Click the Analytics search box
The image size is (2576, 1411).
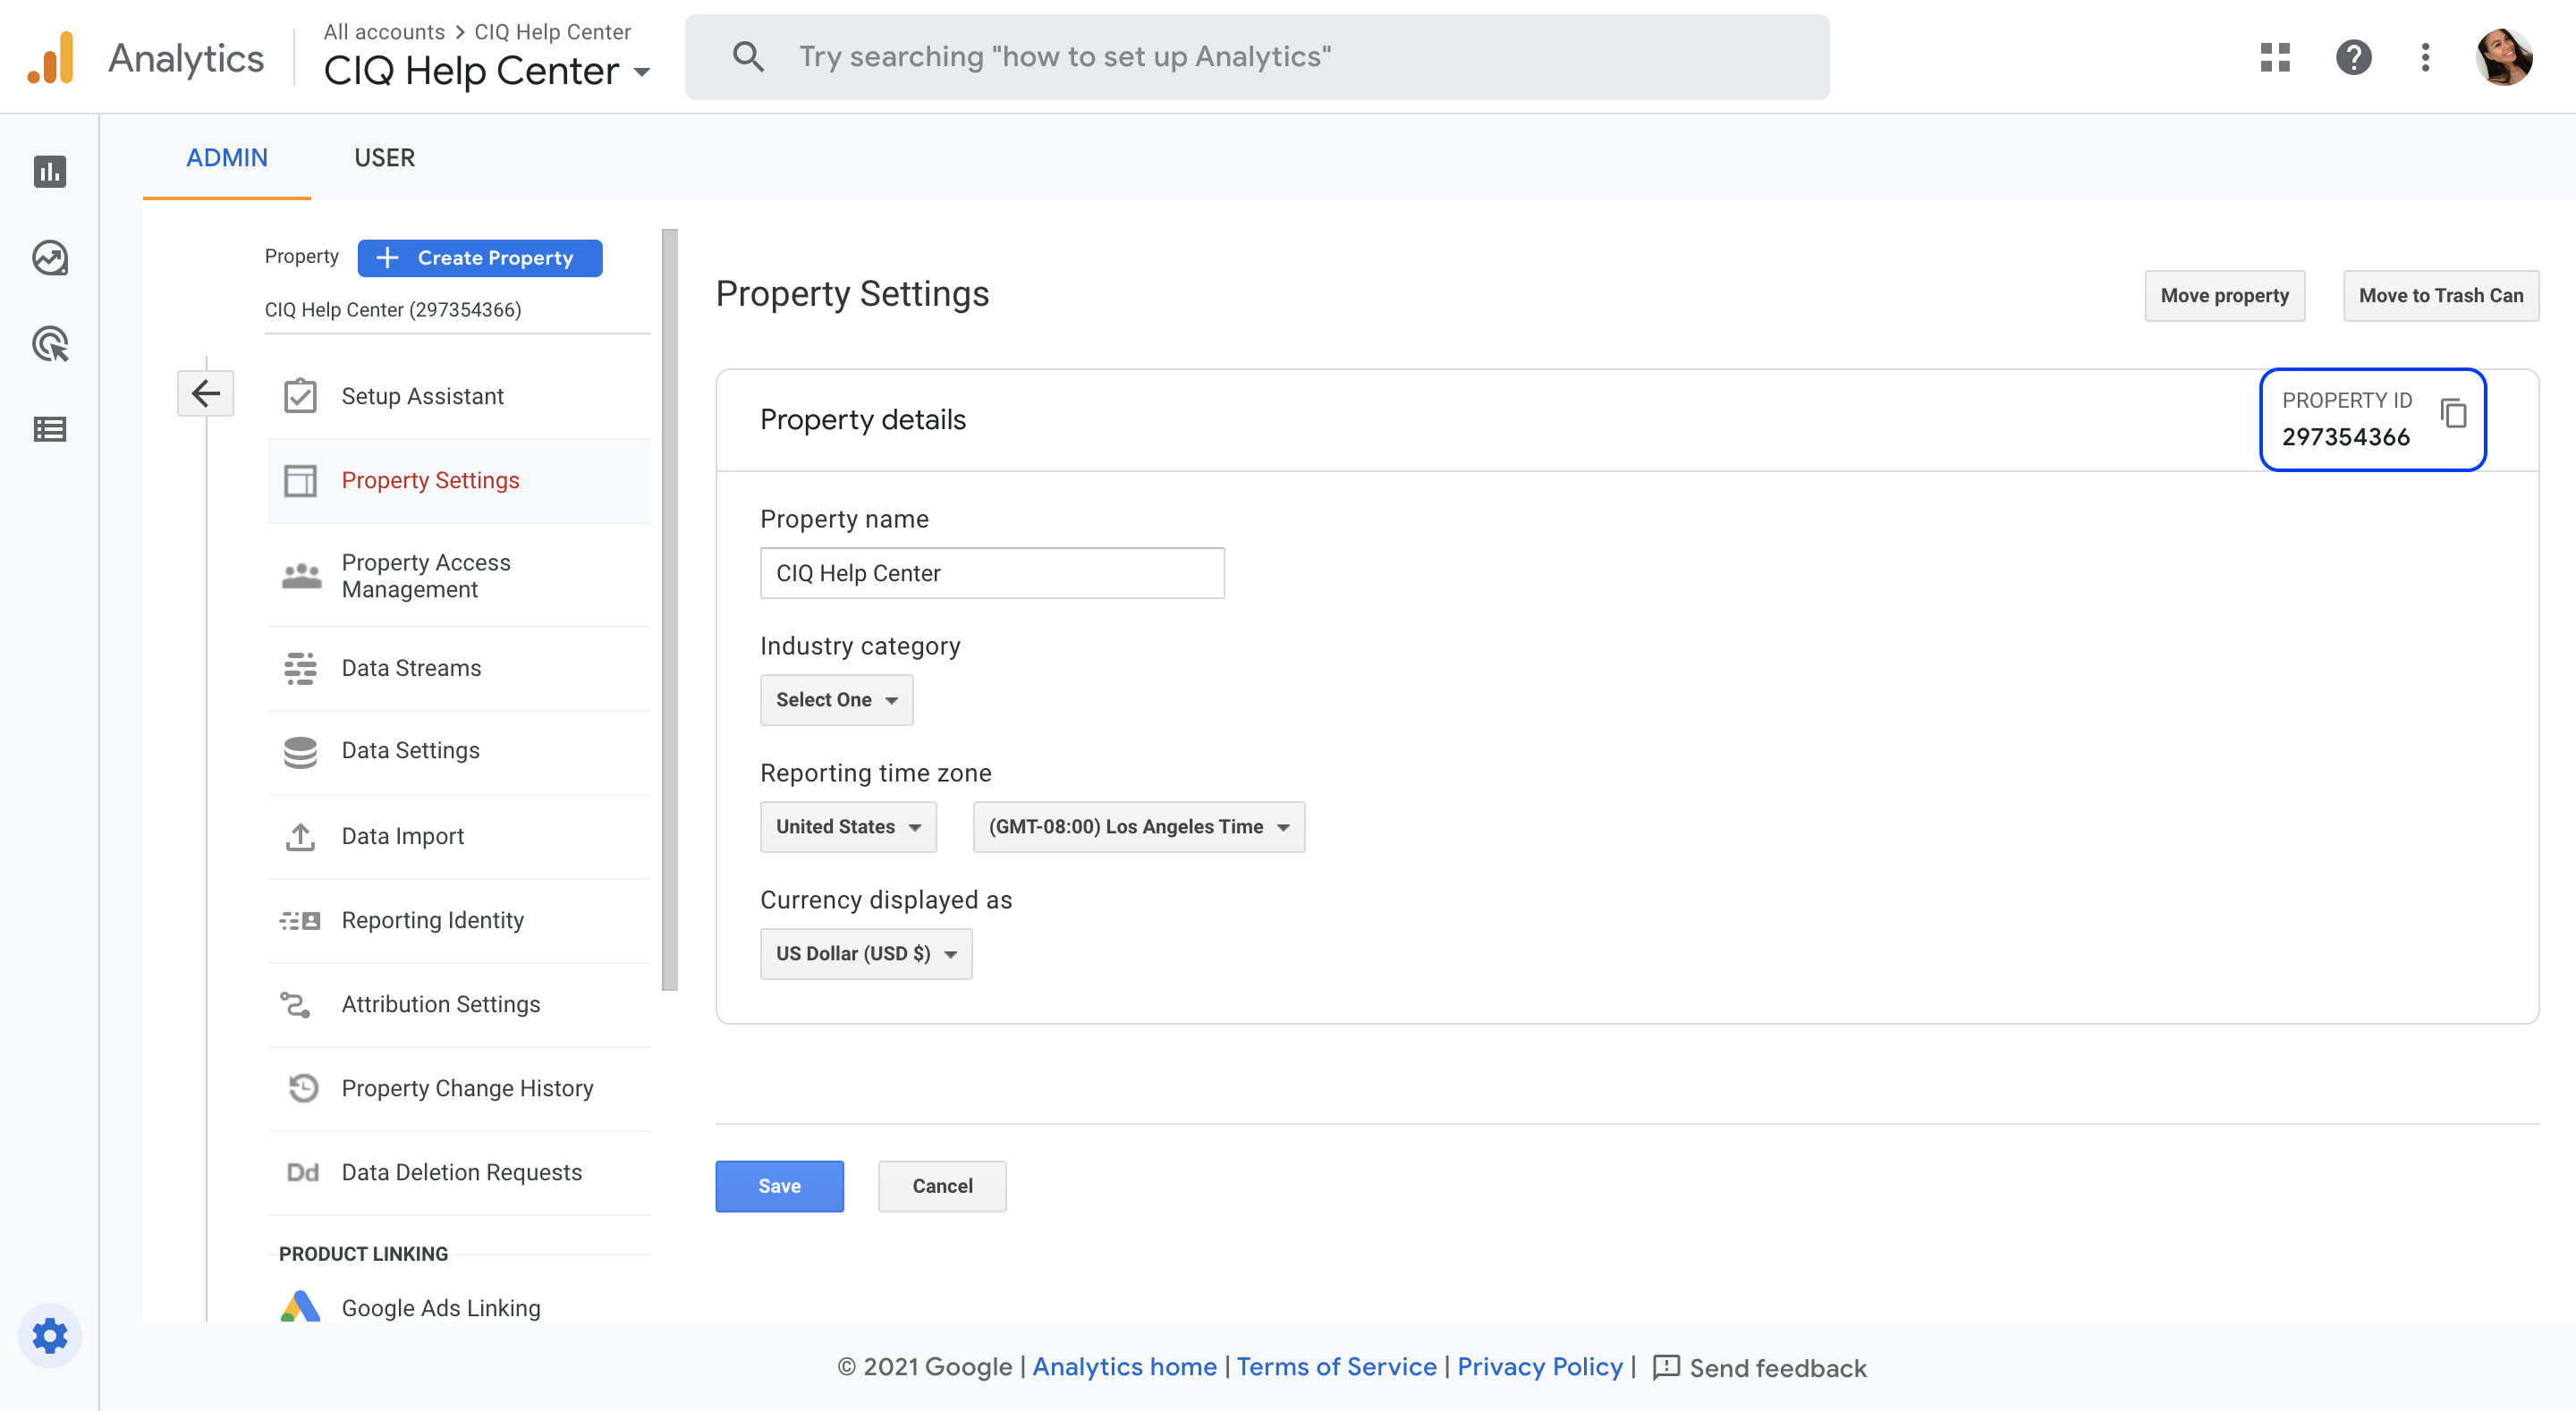click(1257, 57)
